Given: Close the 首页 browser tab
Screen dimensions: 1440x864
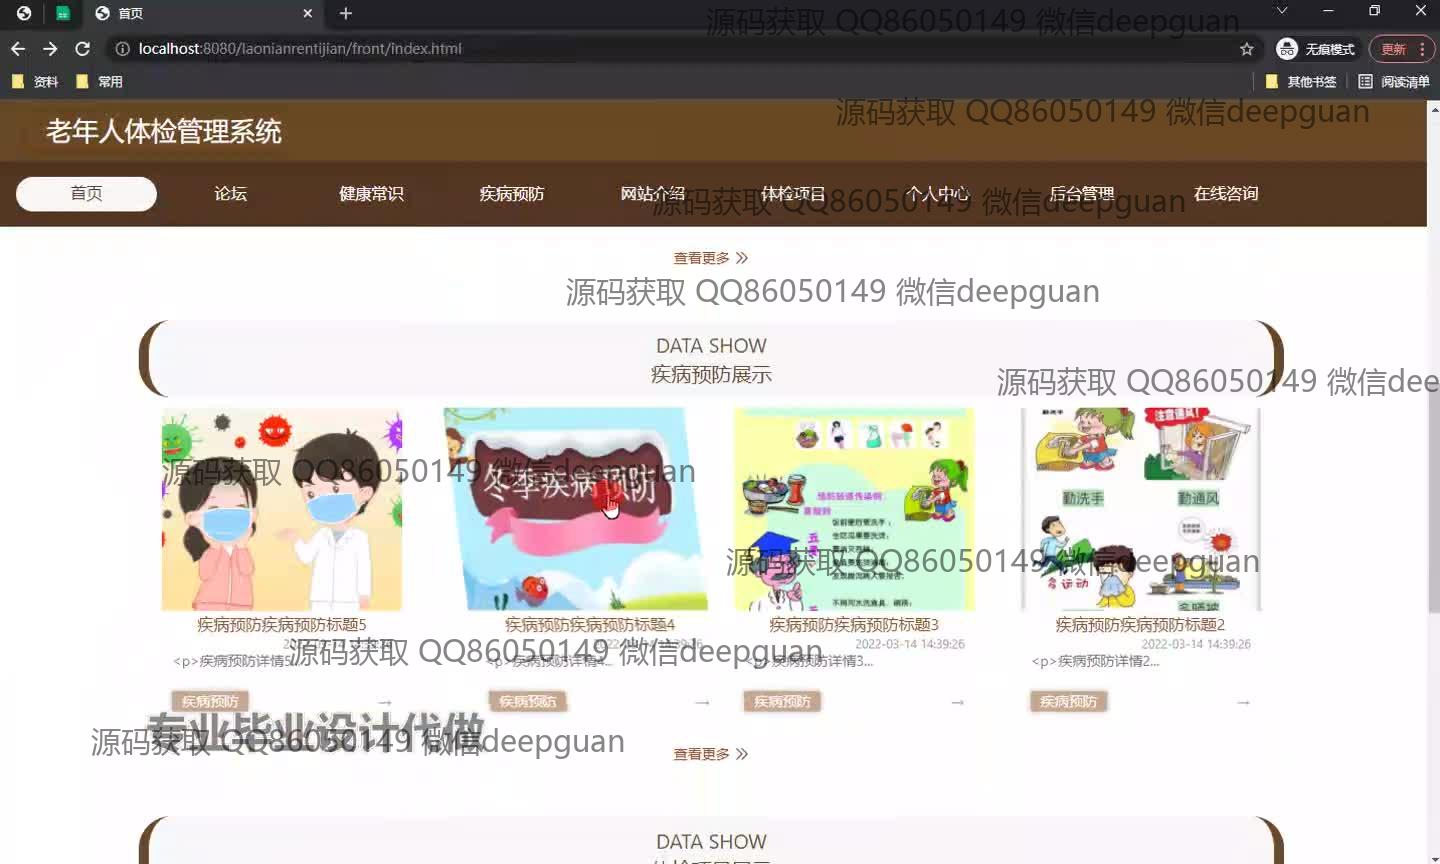Looking at the screenshot, I should click(307, 13).
